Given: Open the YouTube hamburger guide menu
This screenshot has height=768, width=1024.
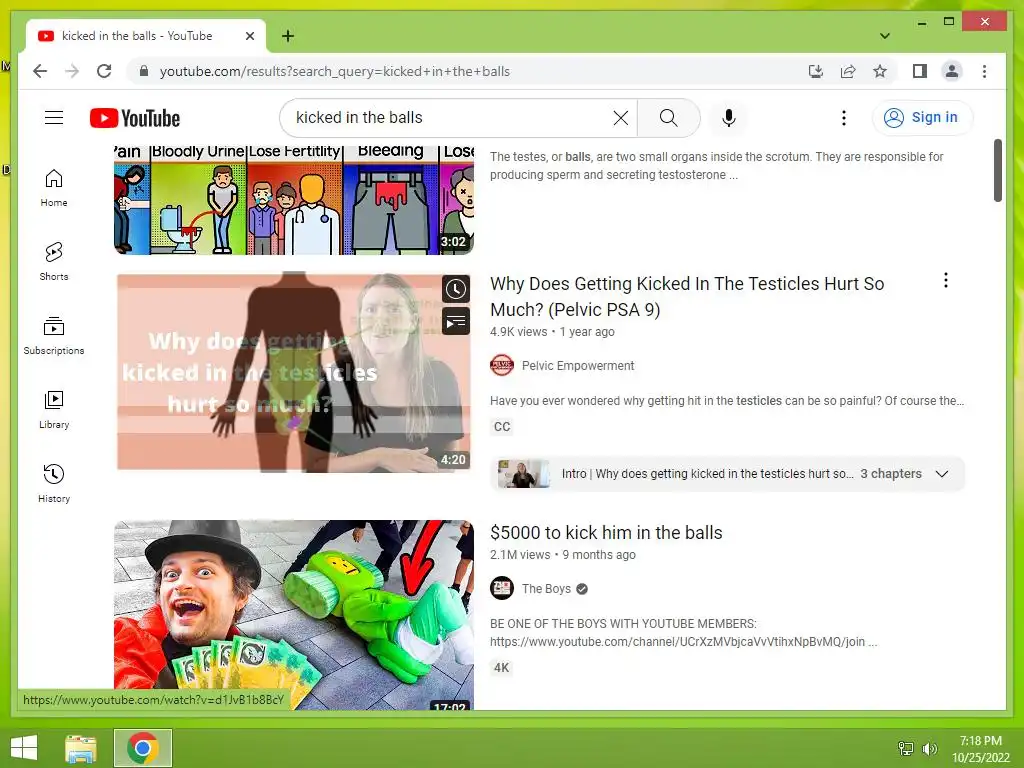Looking at the screenshot, I should click(54, 118).
